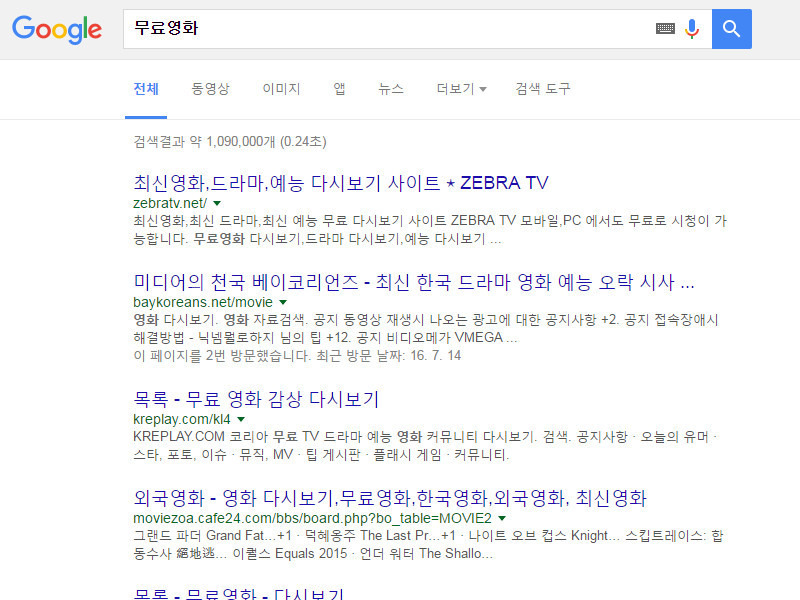Expand the arrow beside moviezoa.cafe24.com URL

pos(502,518)
